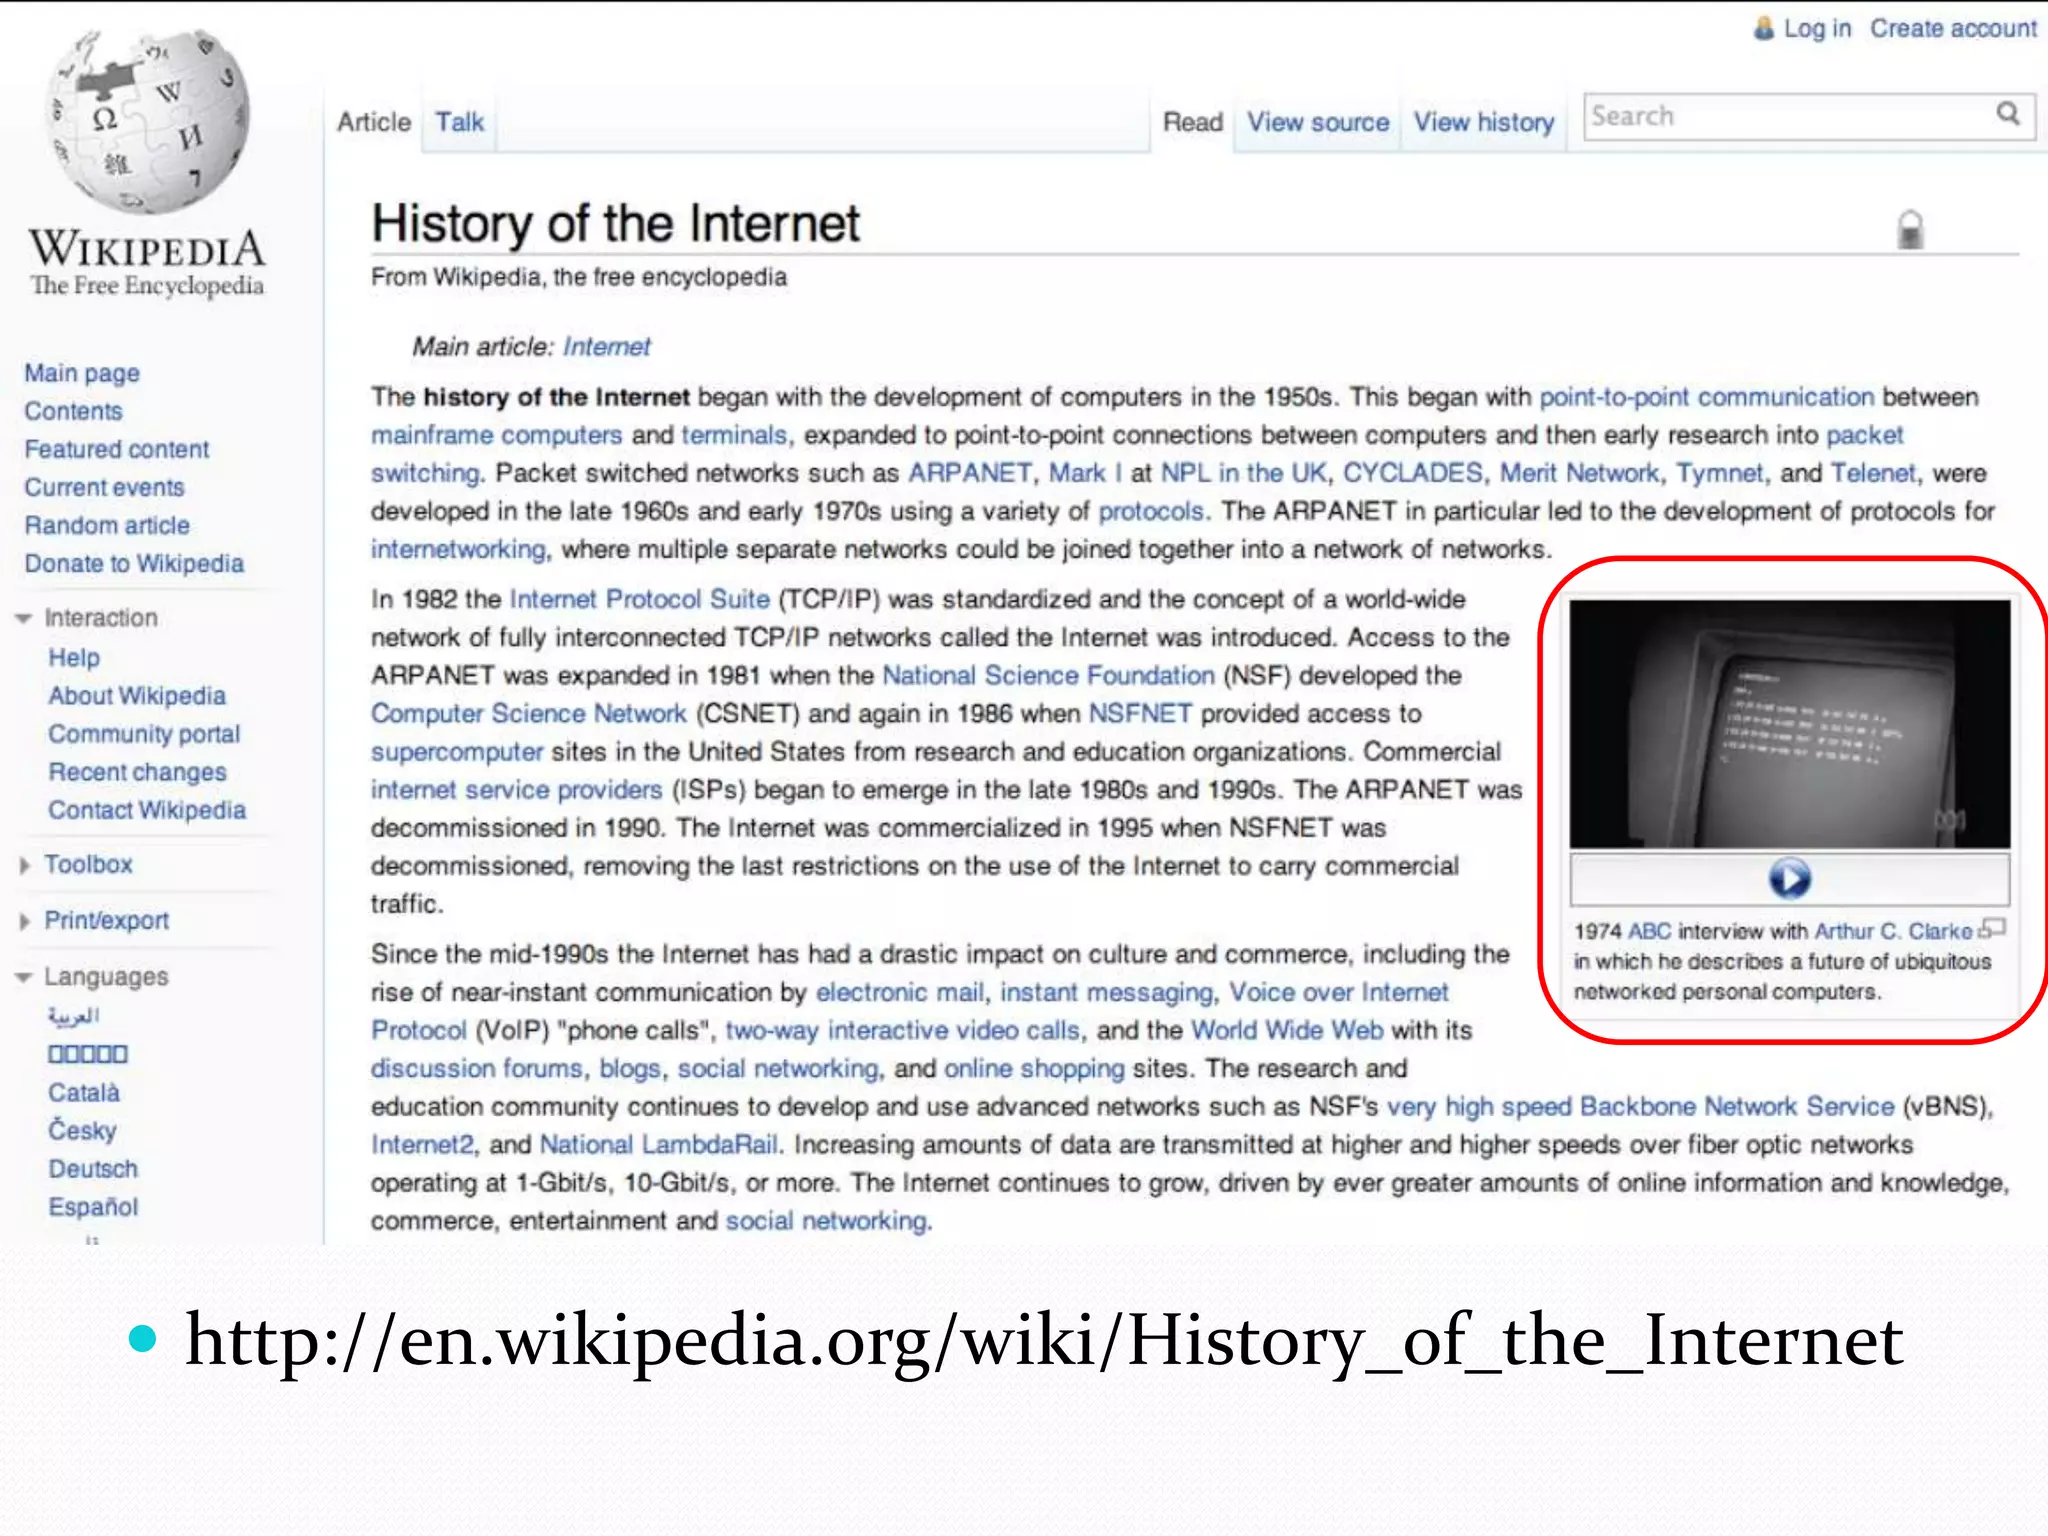Open the Internet2 link

421,1144
